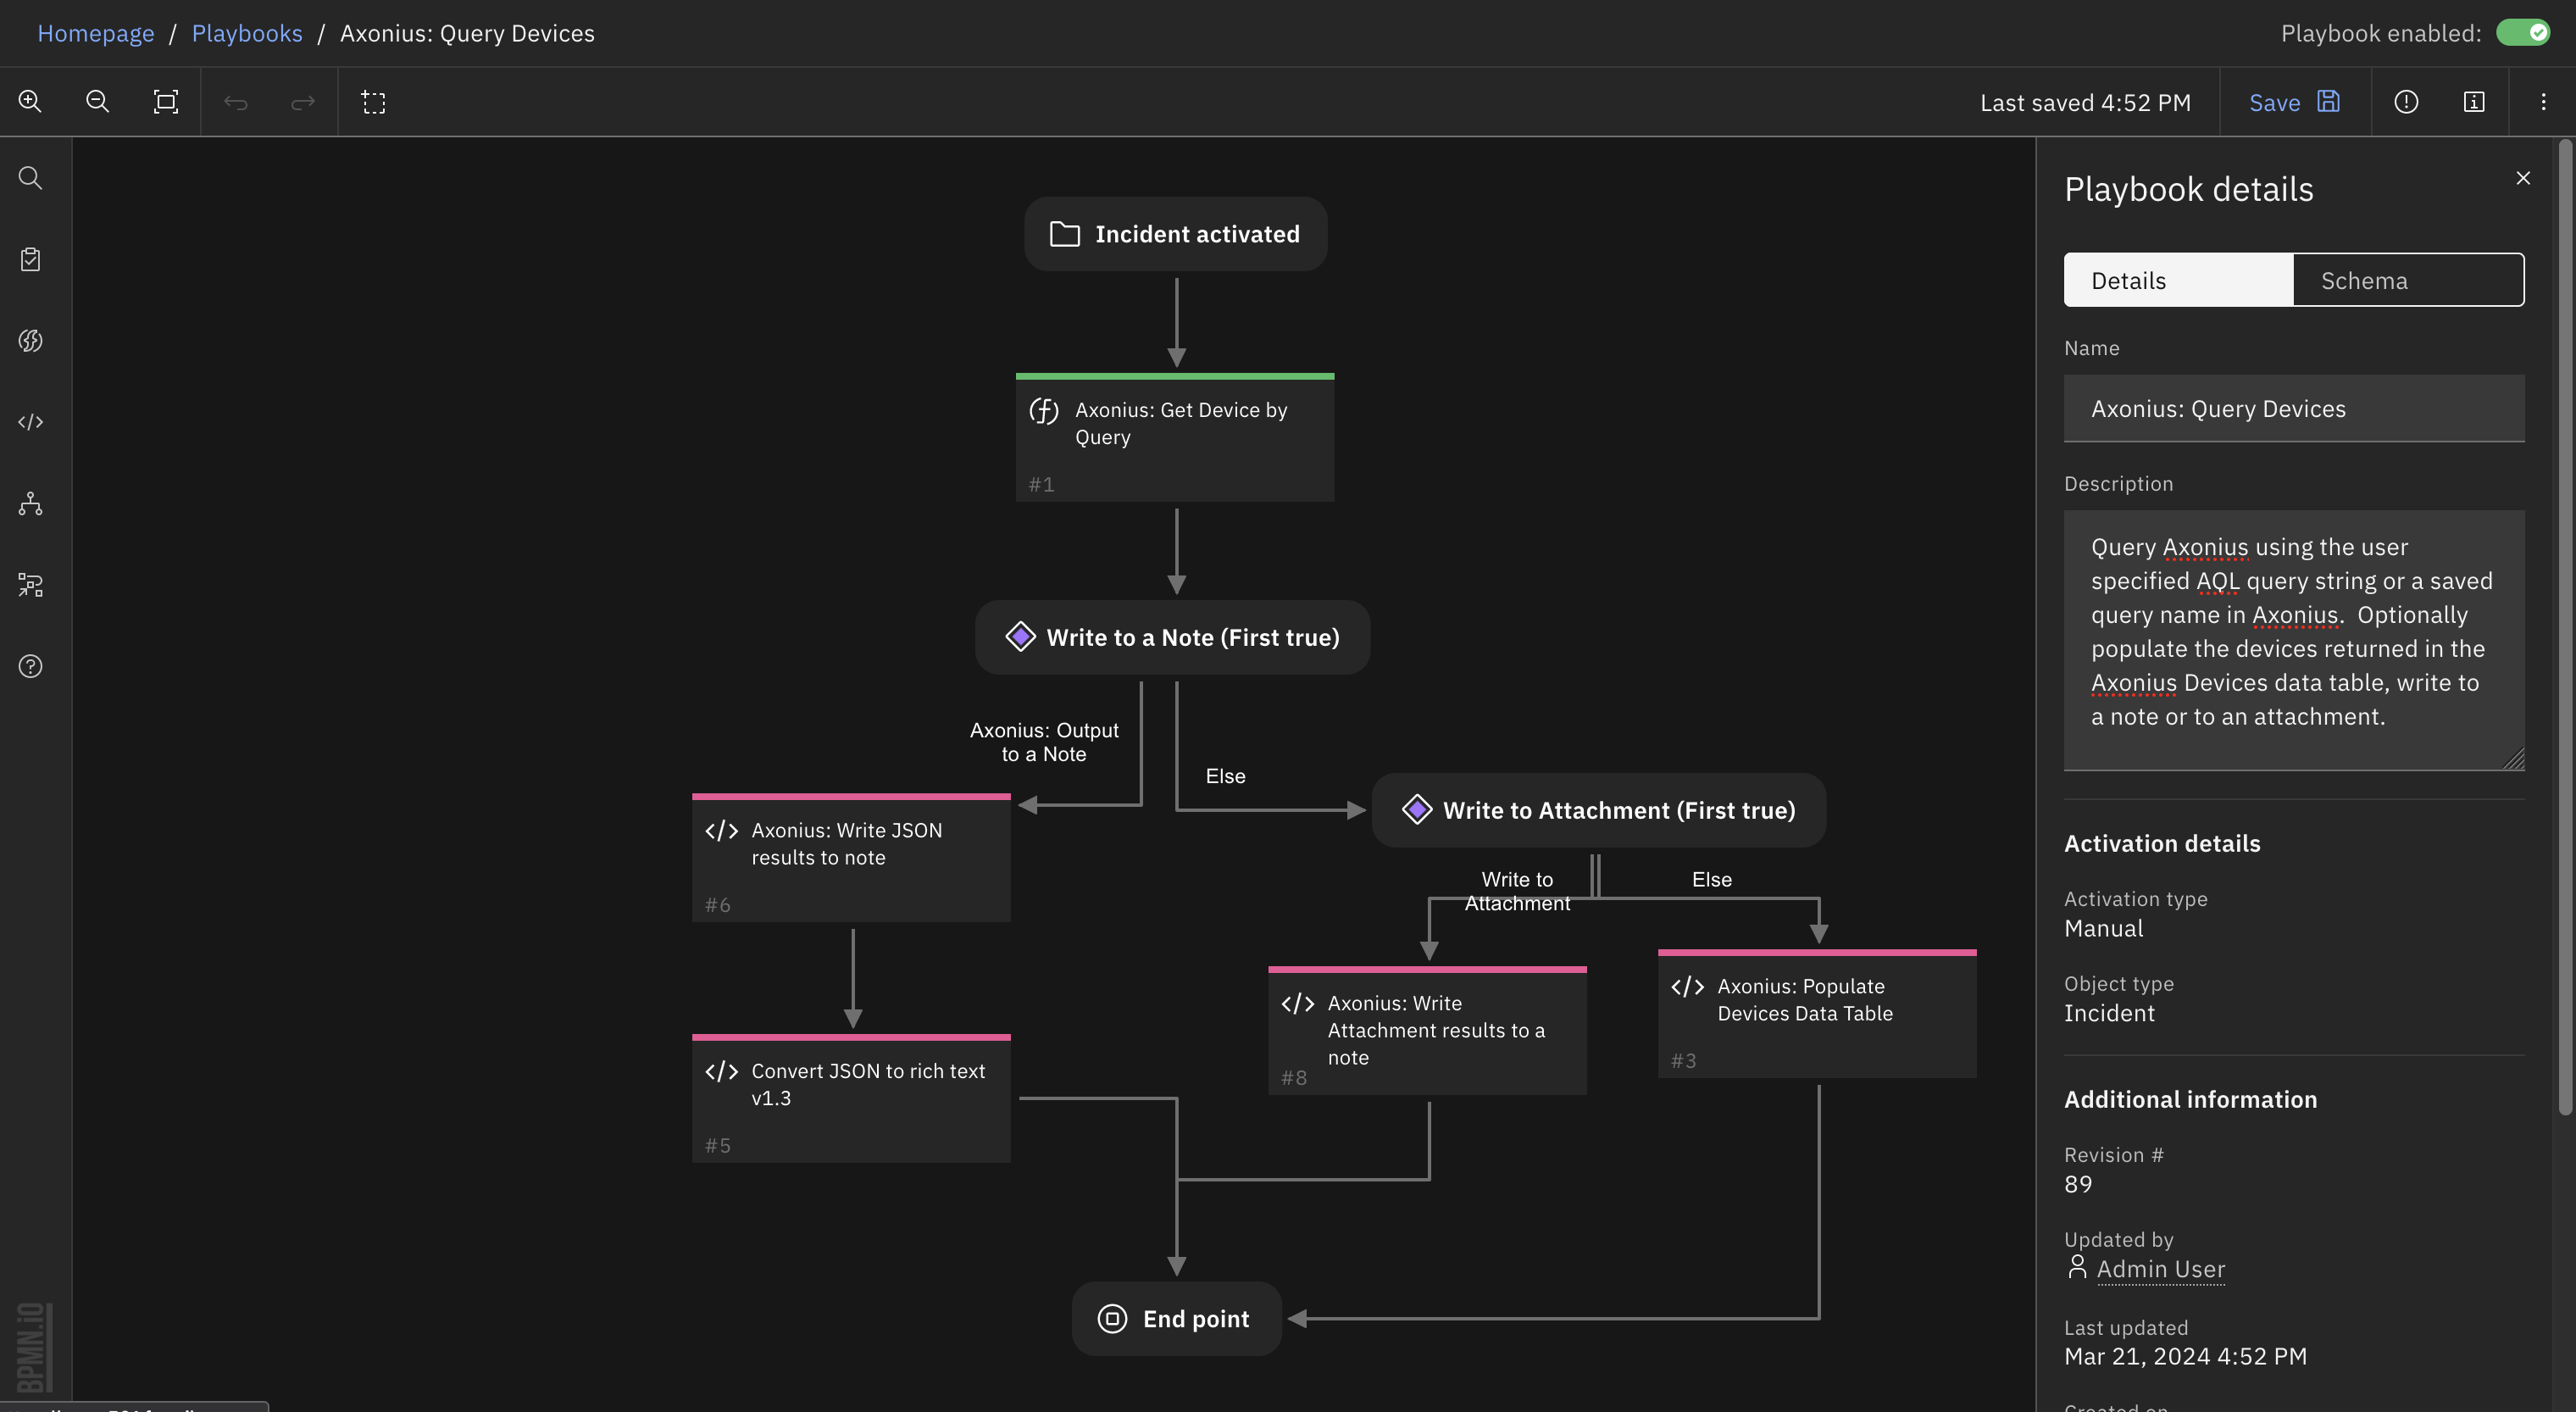Select the Details tab
The image size is (2576, 1412).
2179,280
